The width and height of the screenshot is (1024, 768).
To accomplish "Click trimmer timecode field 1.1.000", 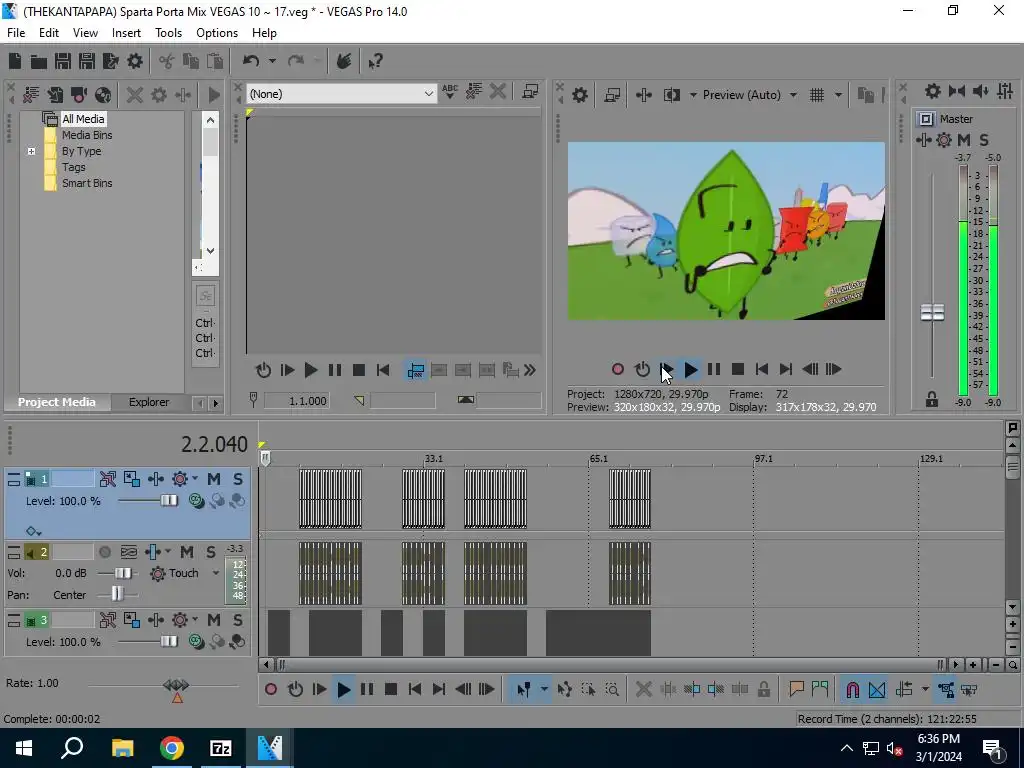I will (296, 401).
